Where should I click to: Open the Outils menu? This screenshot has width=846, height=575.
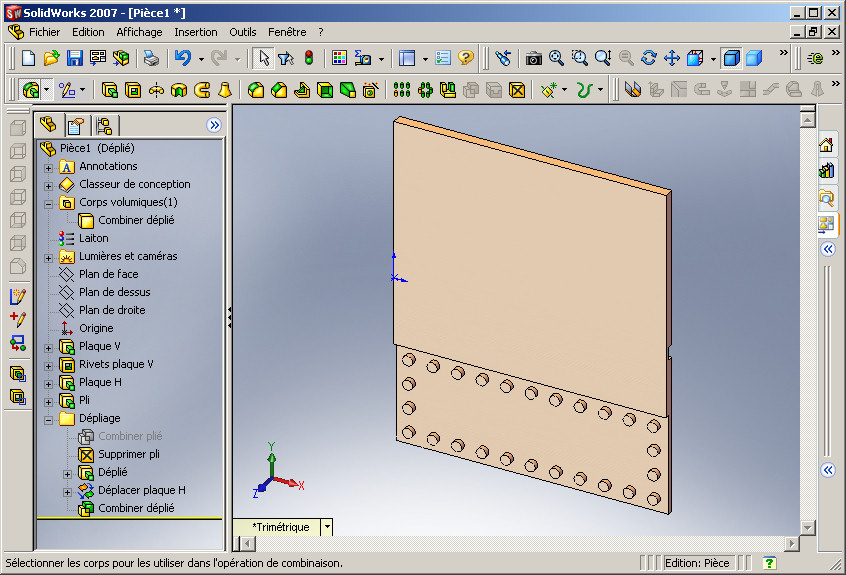243,32
